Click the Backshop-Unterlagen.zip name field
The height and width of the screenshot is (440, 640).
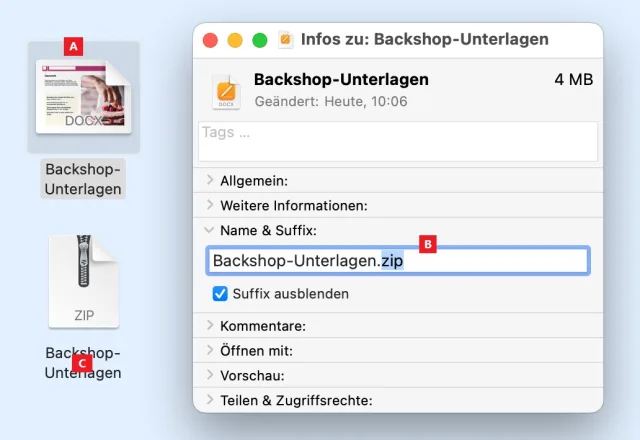pos(398,260)
